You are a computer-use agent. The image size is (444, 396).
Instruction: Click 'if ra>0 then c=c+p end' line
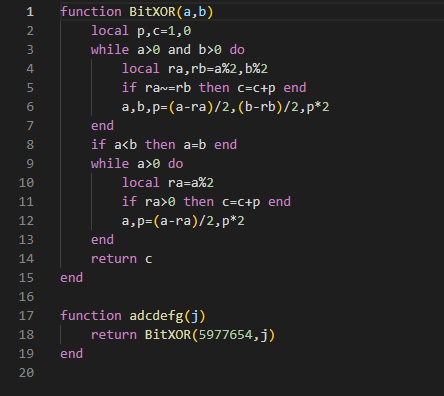pos(206,202)
